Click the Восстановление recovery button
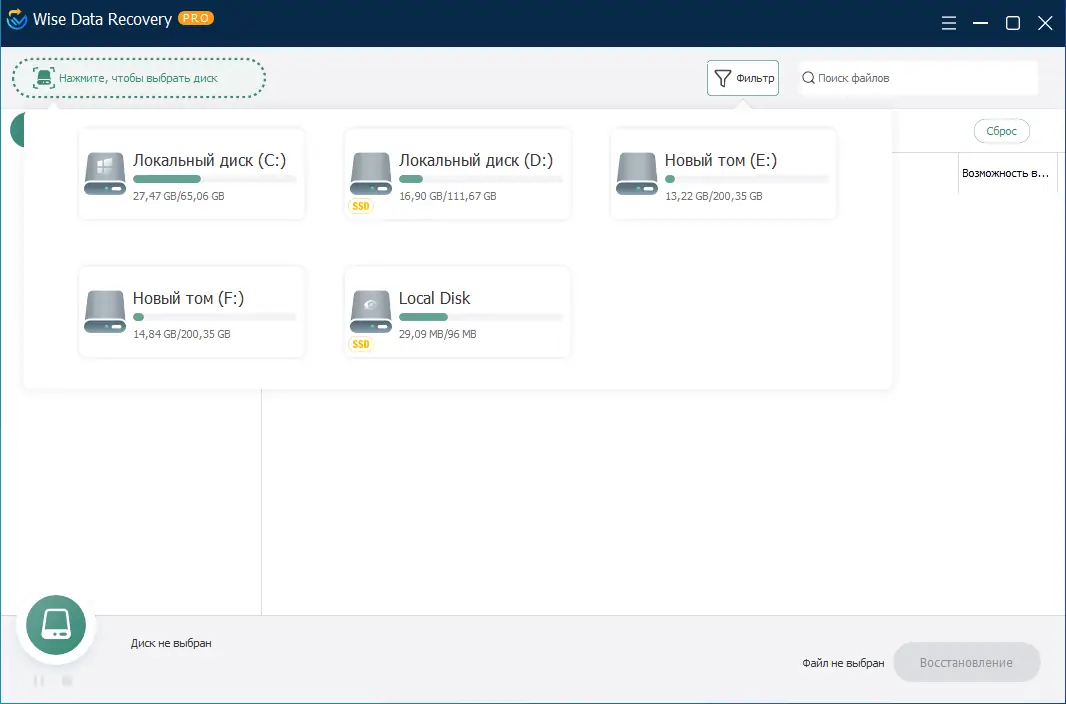The height and width of the screenshot is (704, 1066). pos(966,663)
